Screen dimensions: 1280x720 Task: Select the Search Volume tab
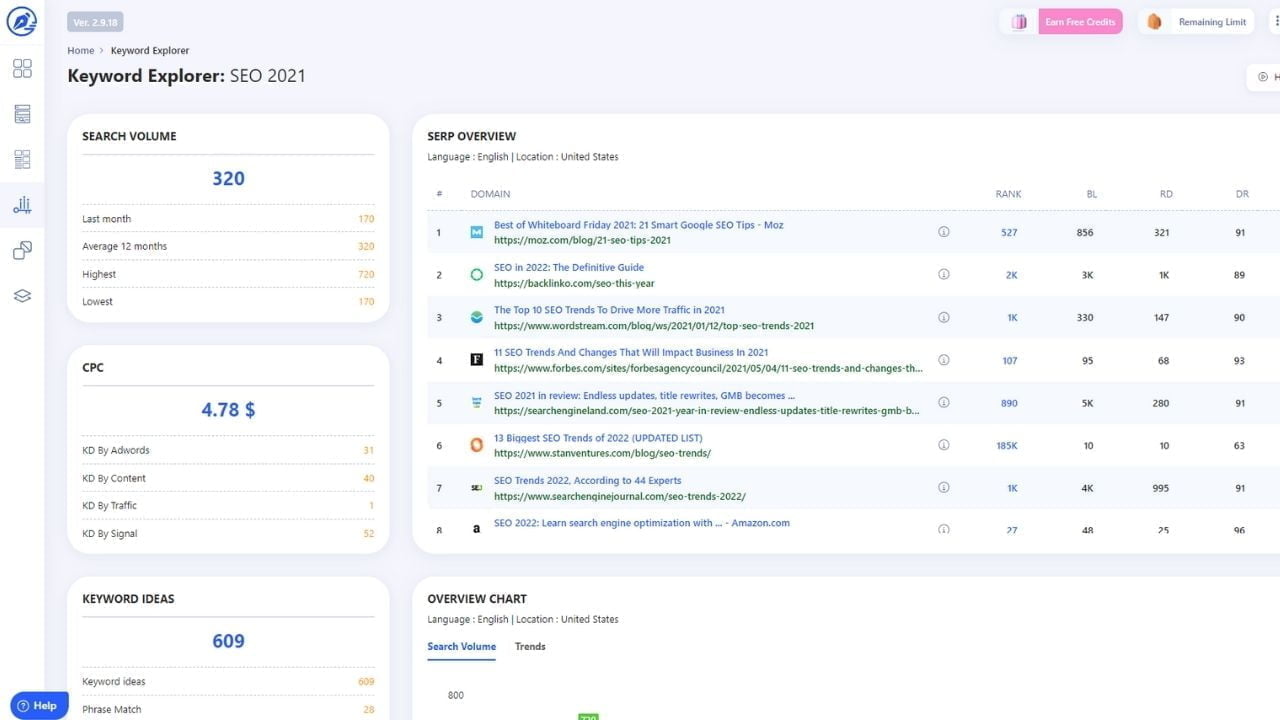click(x=461, y=646)
